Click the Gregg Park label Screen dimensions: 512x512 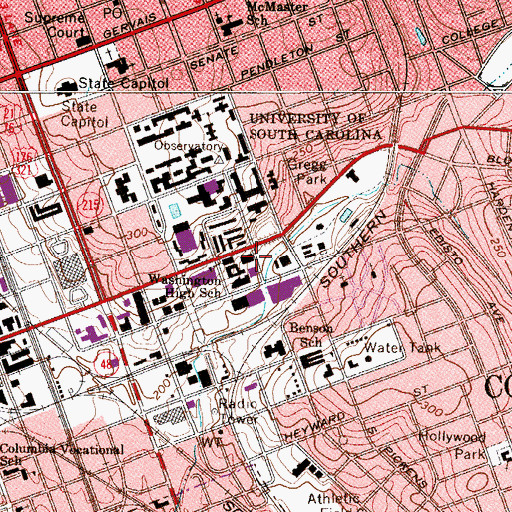point(308,172)
